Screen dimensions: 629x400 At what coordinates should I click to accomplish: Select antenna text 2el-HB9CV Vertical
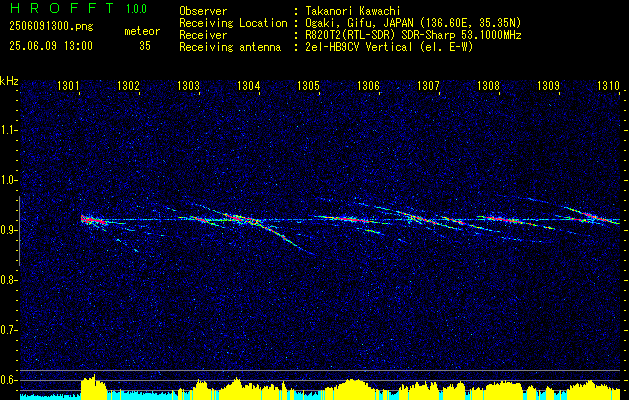coord(359,47)
